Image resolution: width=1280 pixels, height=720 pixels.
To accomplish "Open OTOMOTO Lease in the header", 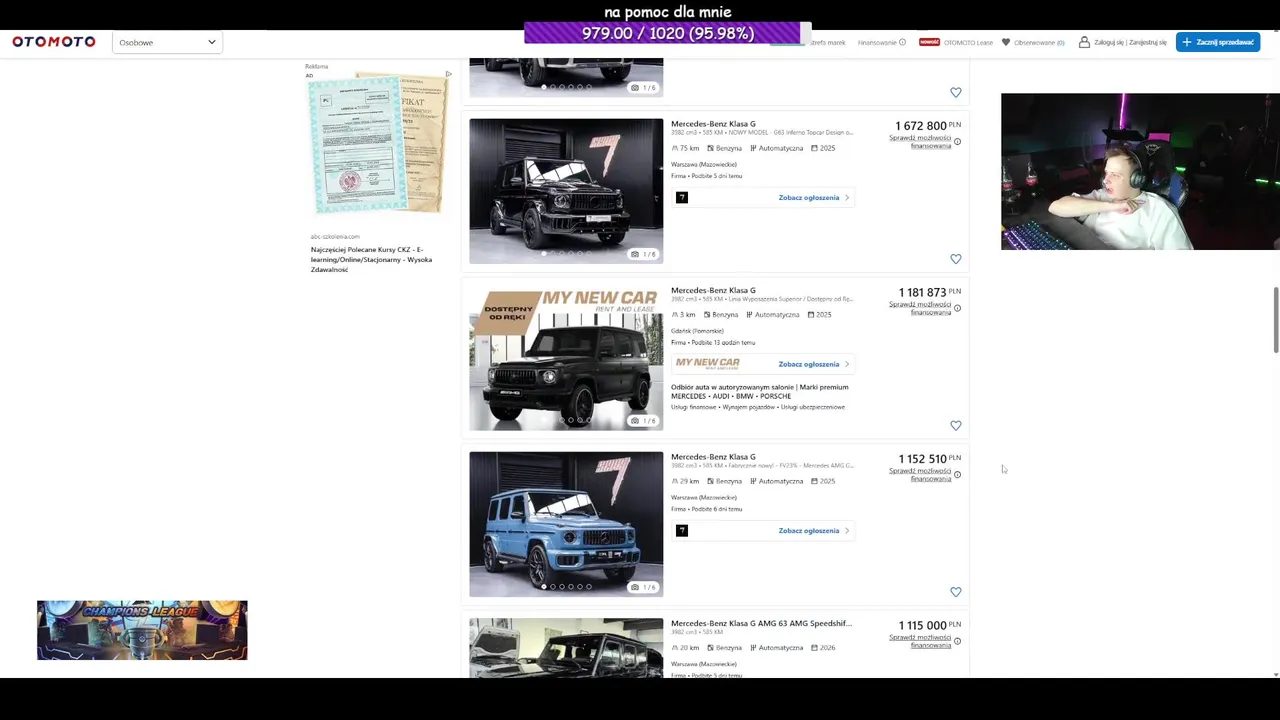I will click(x=968, y=42).
